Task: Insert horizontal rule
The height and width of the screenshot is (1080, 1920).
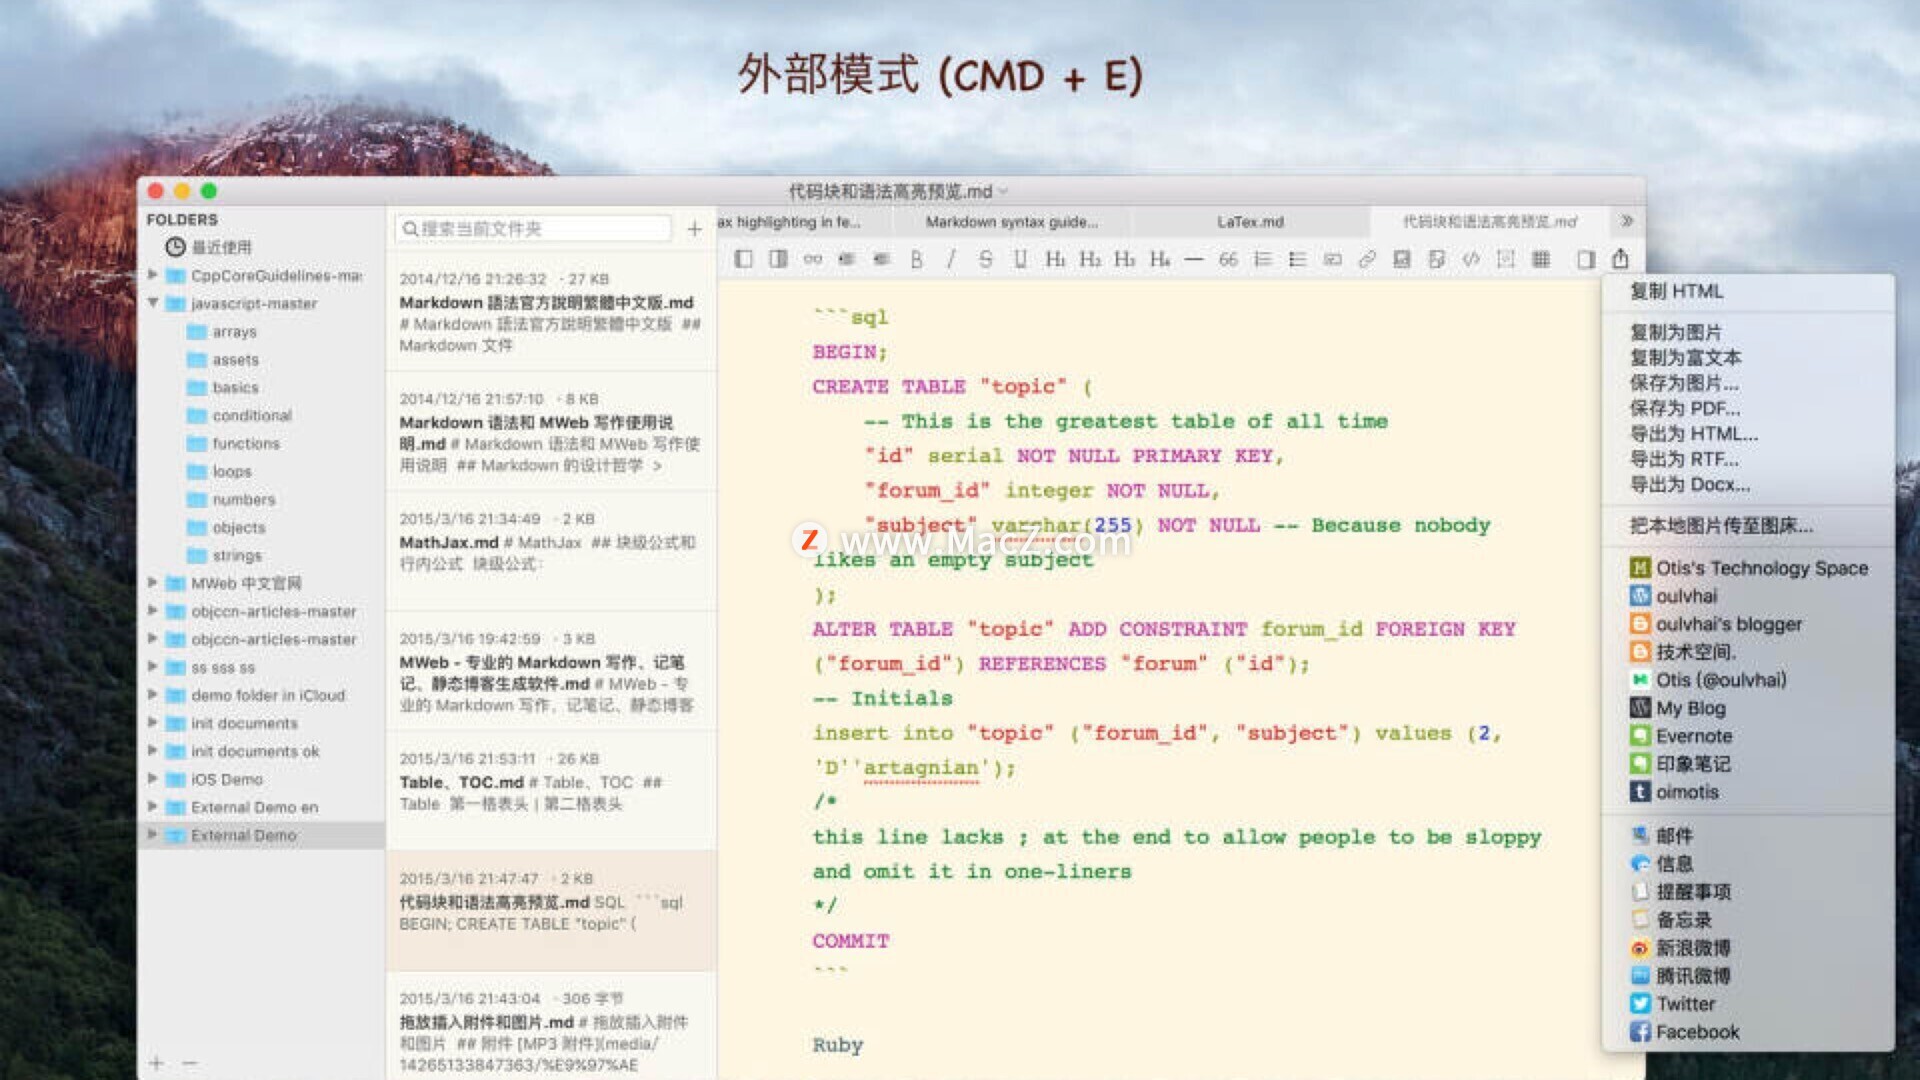Action: tap(1194, 259)
